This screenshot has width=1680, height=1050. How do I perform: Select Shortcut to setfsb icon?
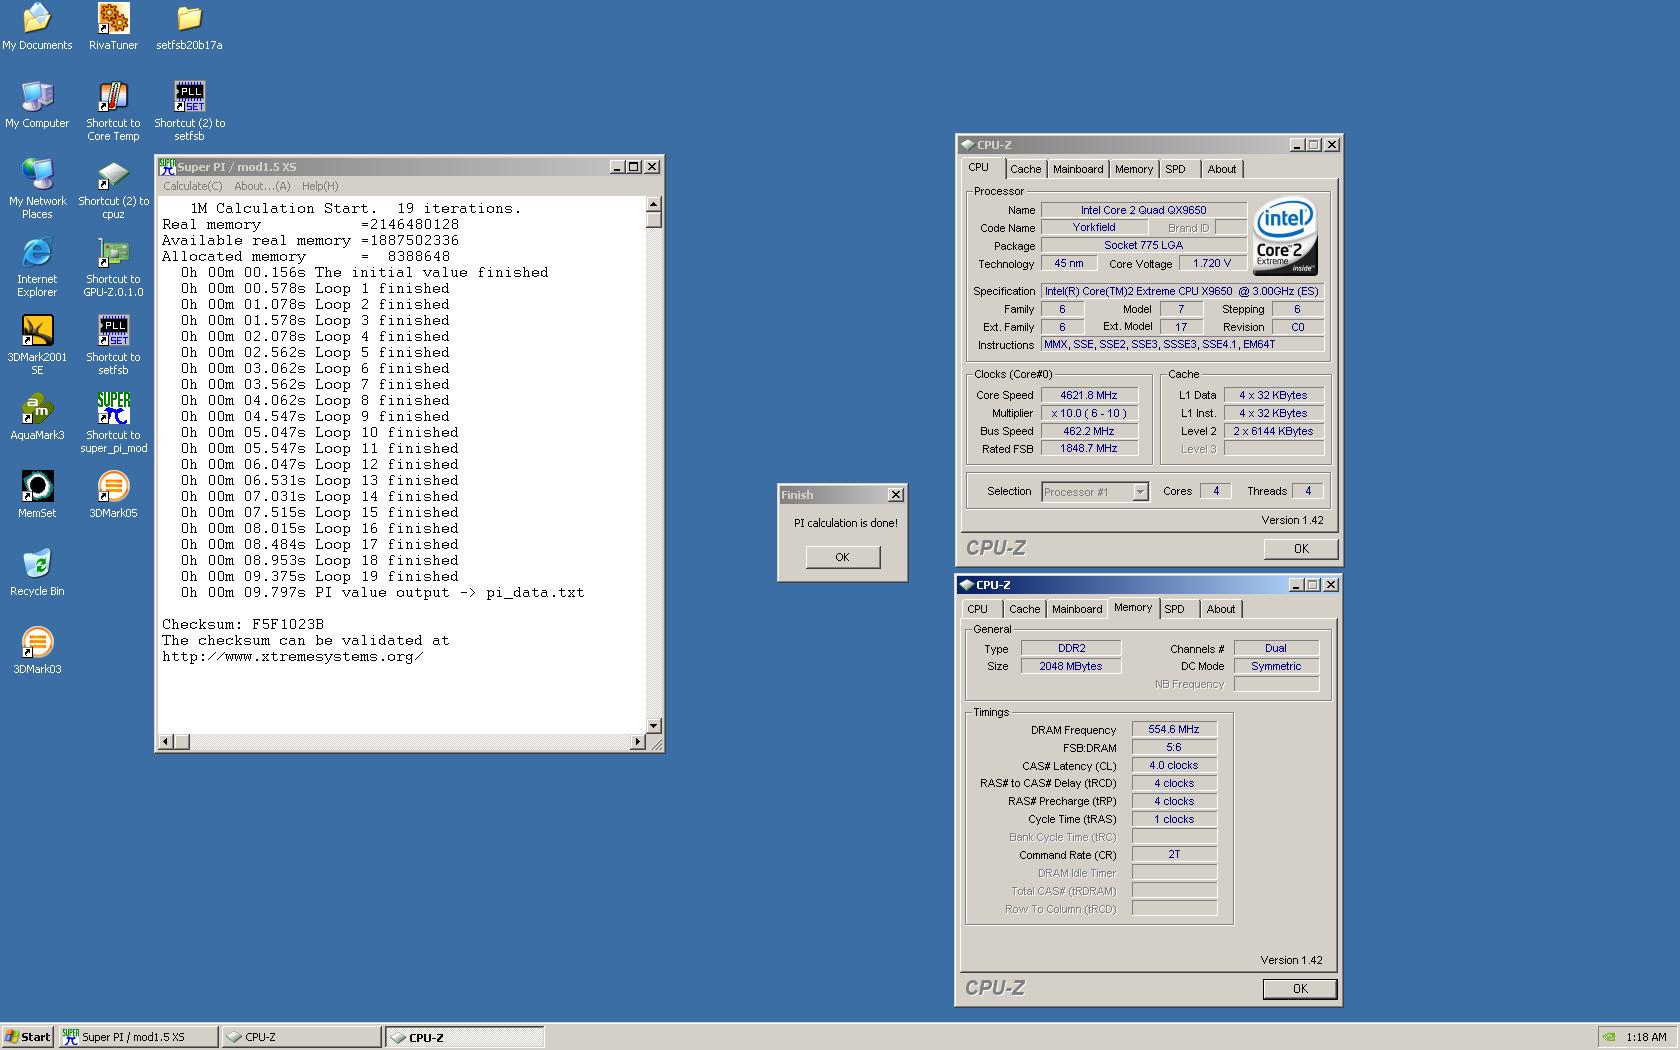113,345
